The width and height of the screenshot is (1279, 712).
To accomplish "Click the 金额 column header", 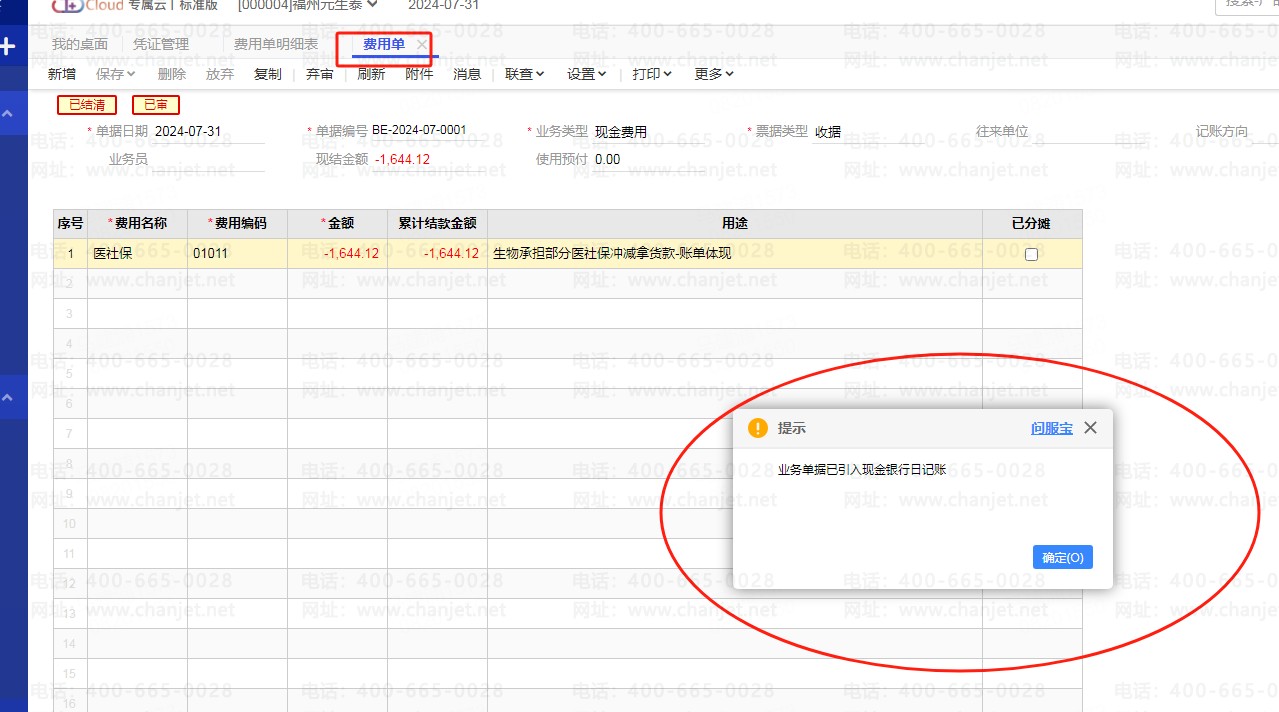I will pyautogui.click(x=338, y=224).
